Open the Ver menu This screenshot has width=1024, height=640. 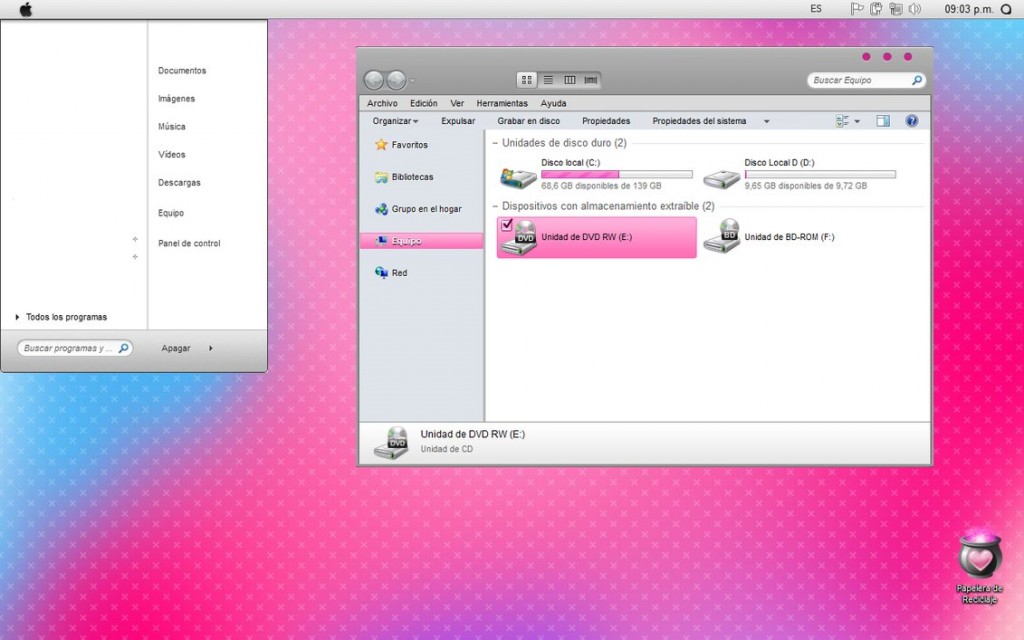click(x=457, y=102)
